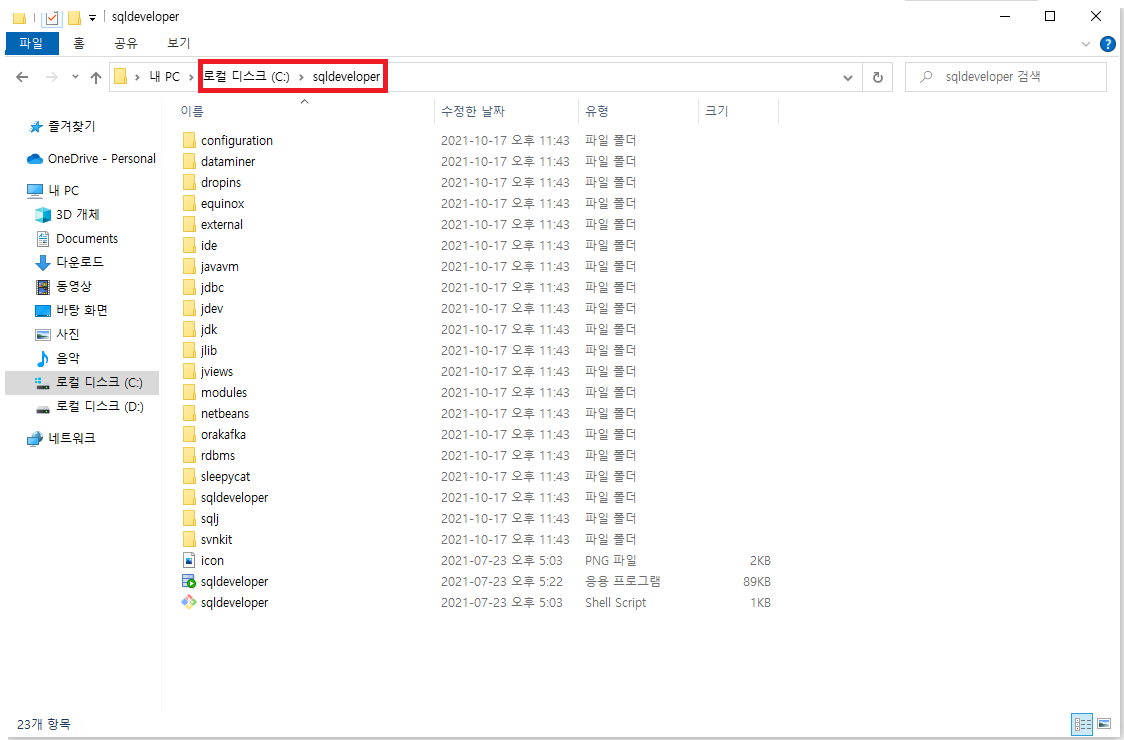Click the refresh button beside address bar
1124x740 pixels.
pyautogui.click(x=877, y=77)
